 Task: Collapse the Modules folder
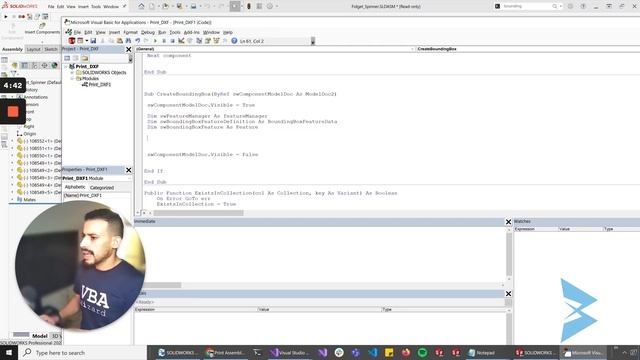[x=72, y=78]
